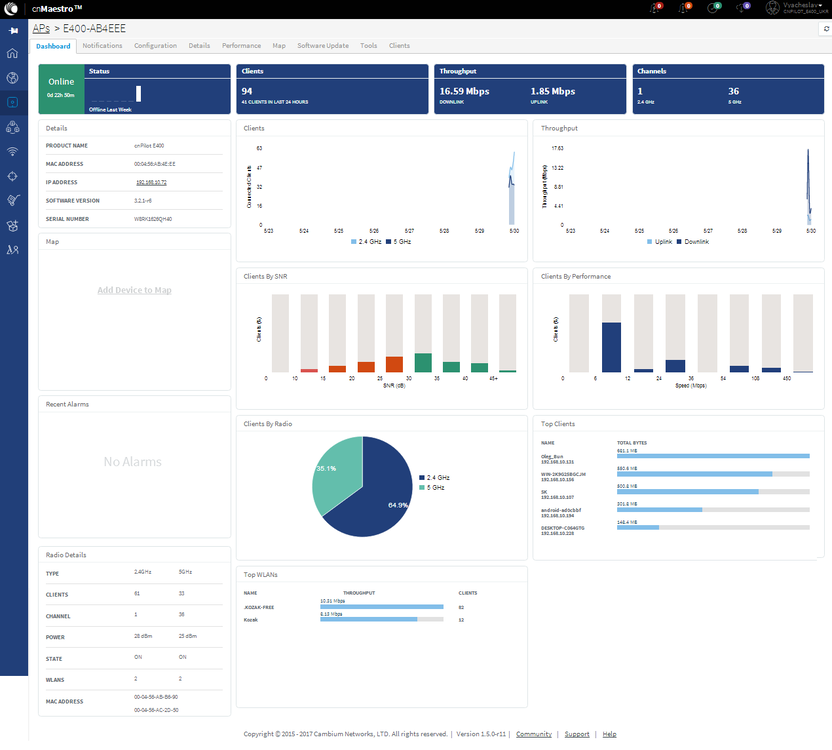The width and height of the screenshot is (832, 750).
Task: Click the orange-badged alarm bell icon
Action: pyautogui.click(x=685, y=8)
